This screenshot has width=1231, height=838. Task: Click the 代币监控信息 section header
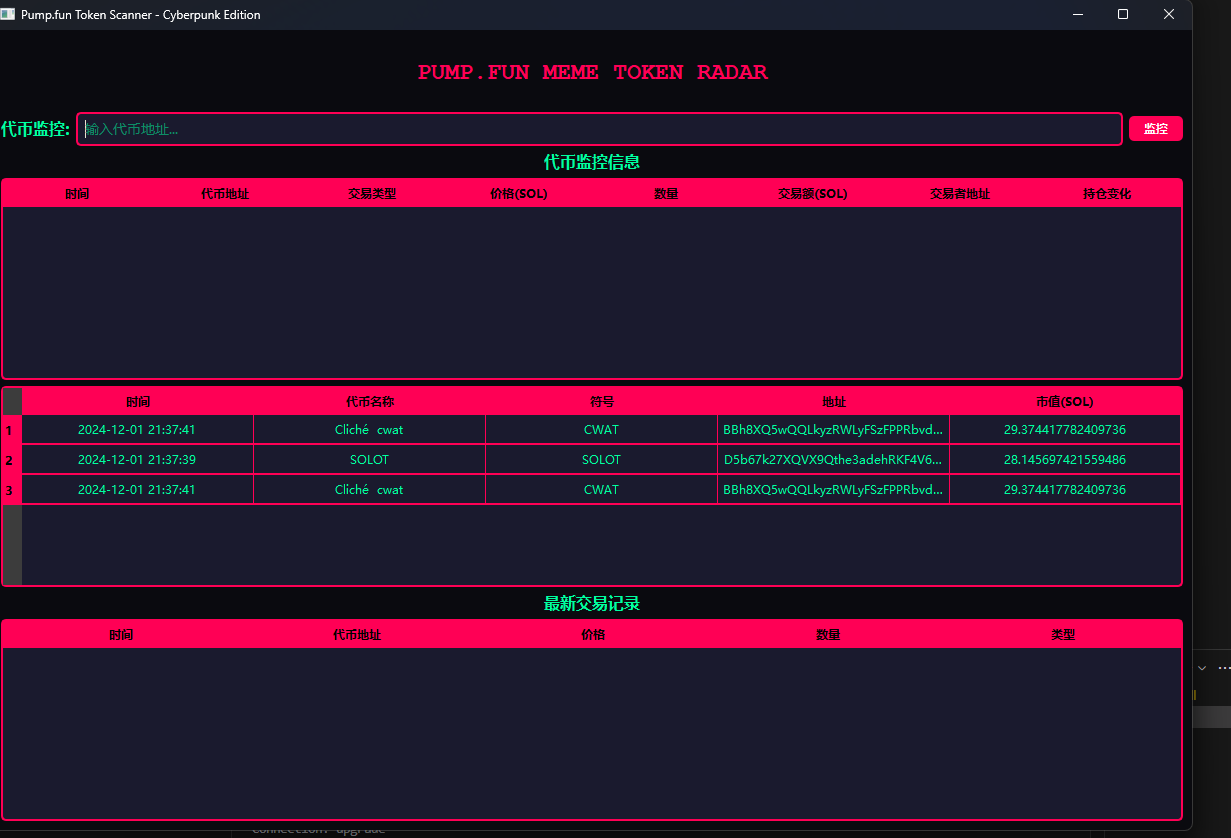[x=591, y=162]
